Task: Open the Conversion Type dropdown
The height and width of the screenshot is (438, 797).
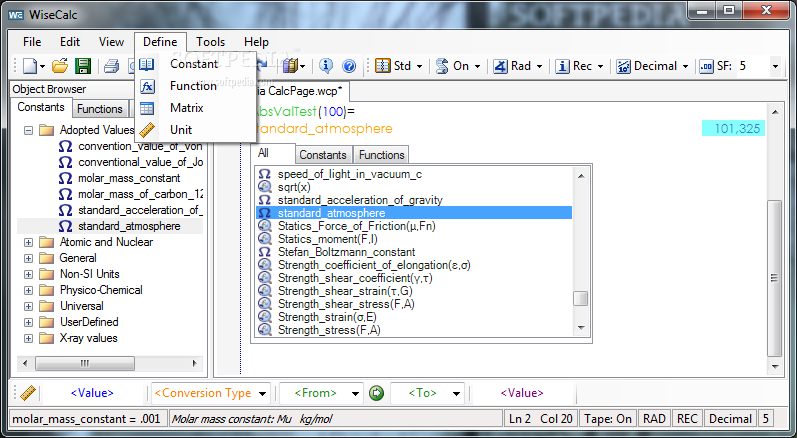Action: pyautogui.click(x=263, y=394)
